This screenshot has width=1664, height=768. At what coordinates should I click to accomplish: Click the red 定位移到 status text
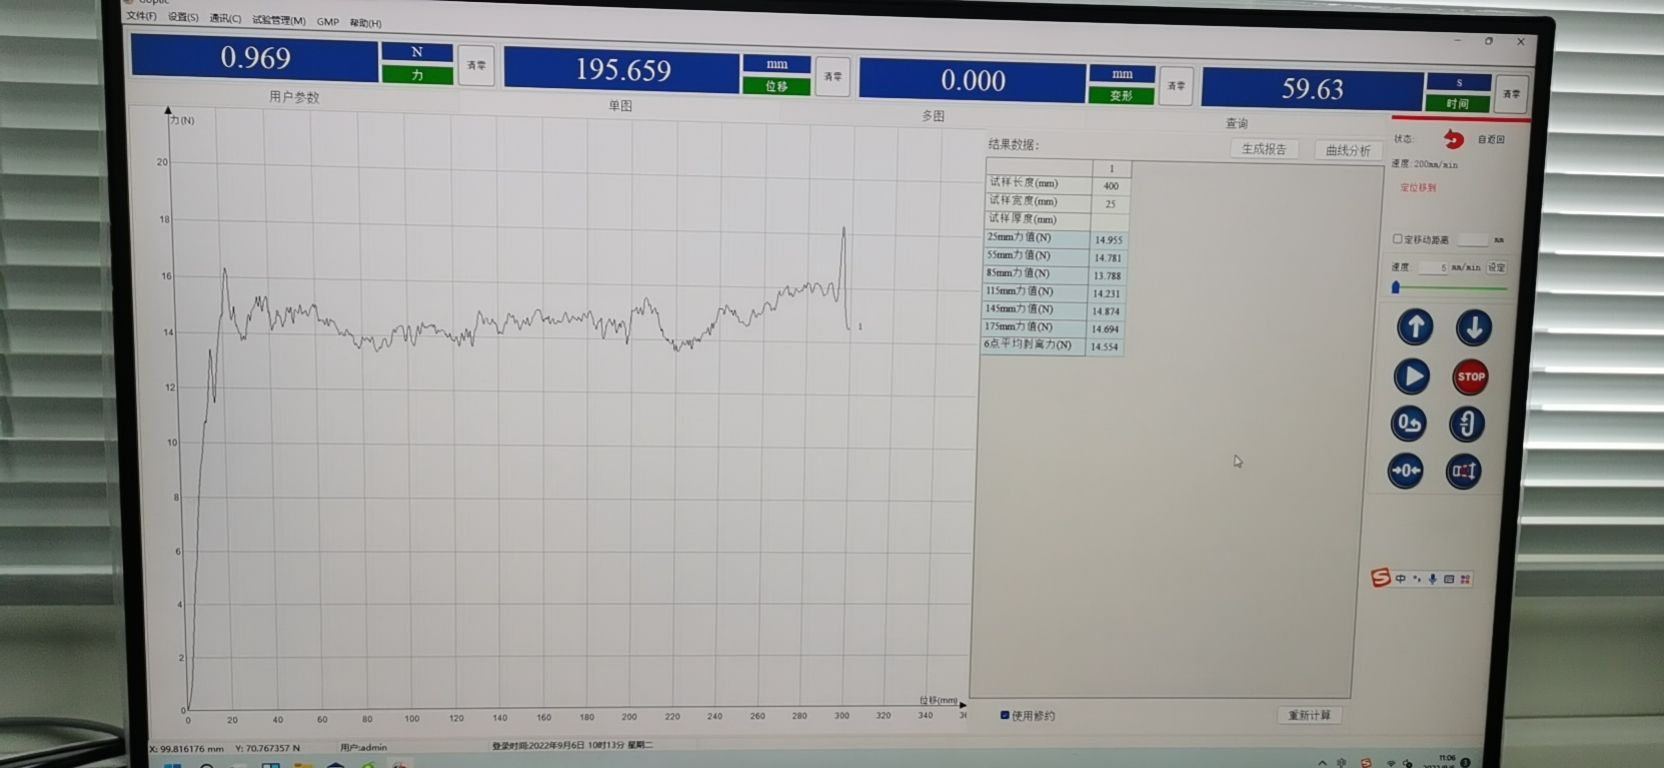pos(1418,188)
